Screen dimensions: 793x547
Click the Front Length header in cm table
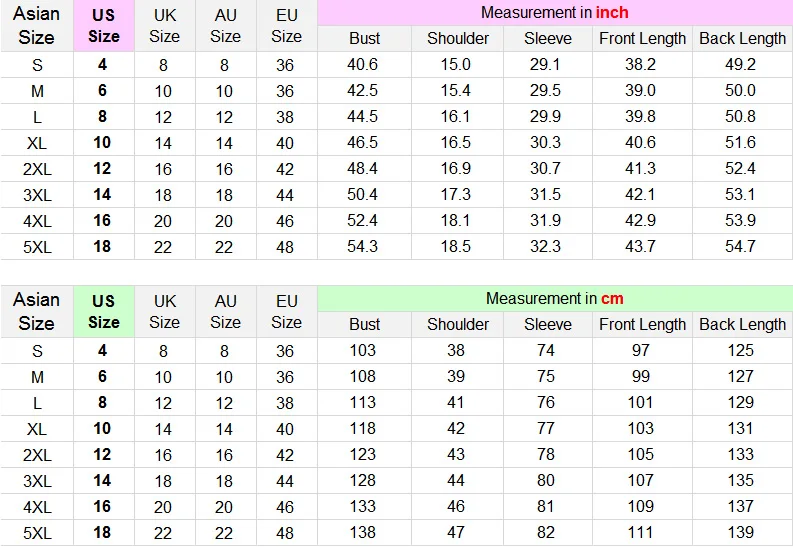[x=642, y=324]
